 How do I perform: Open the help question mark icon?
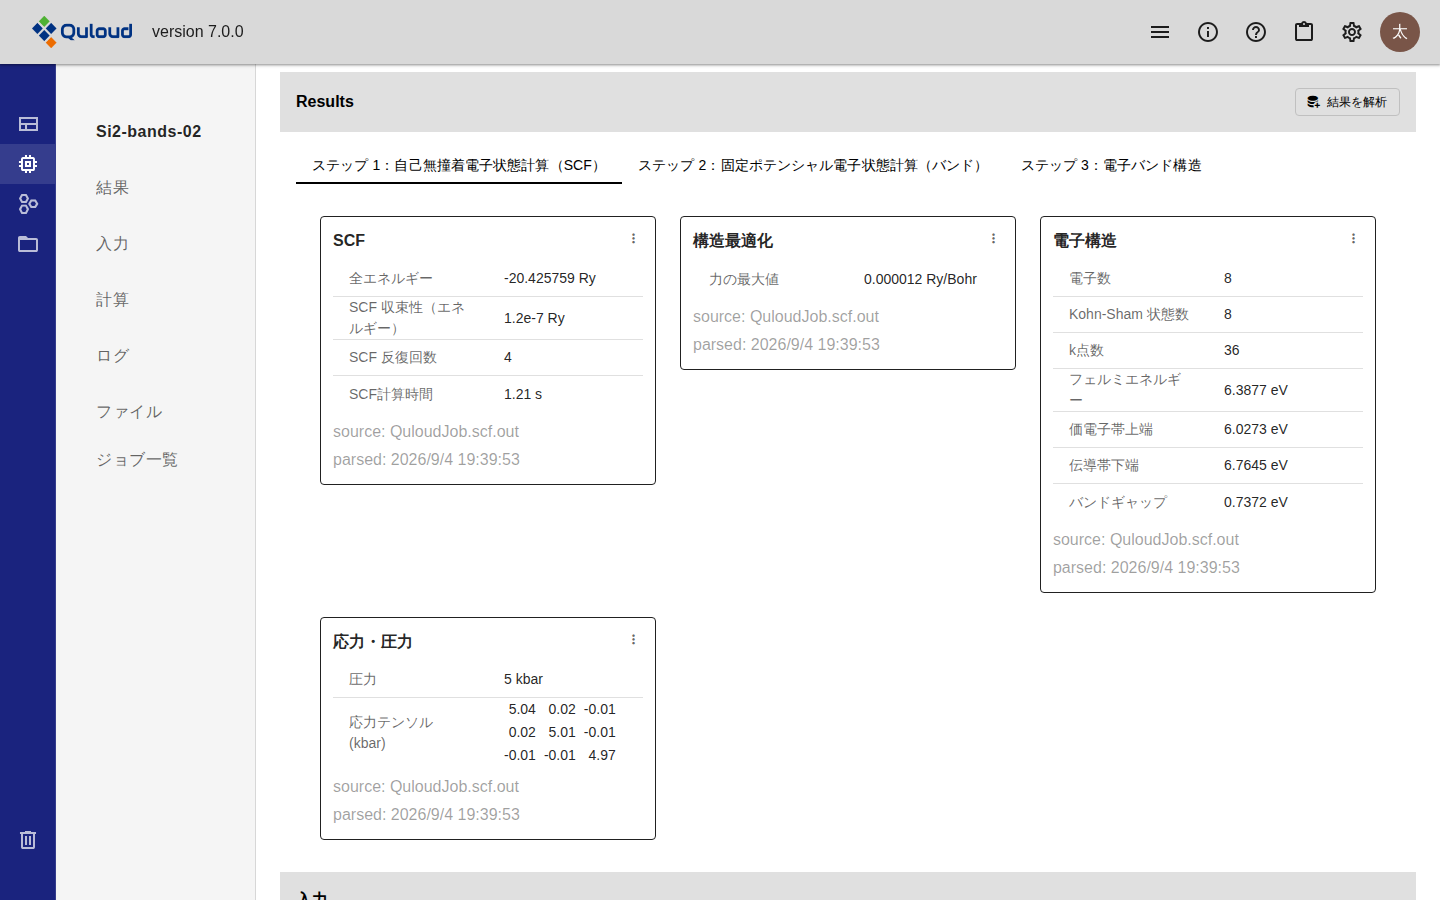click(1256, 32)
